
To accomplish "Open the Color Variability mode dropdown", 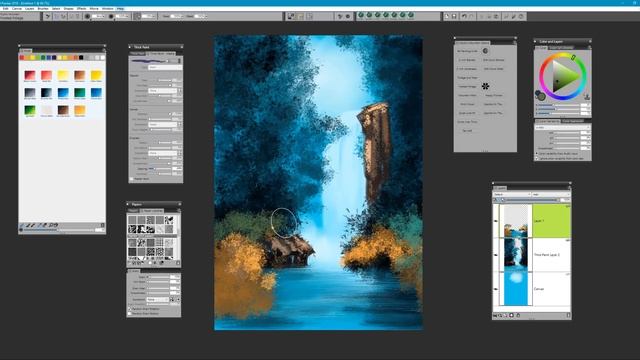I will pyautogui.click(x=562, y=127).
